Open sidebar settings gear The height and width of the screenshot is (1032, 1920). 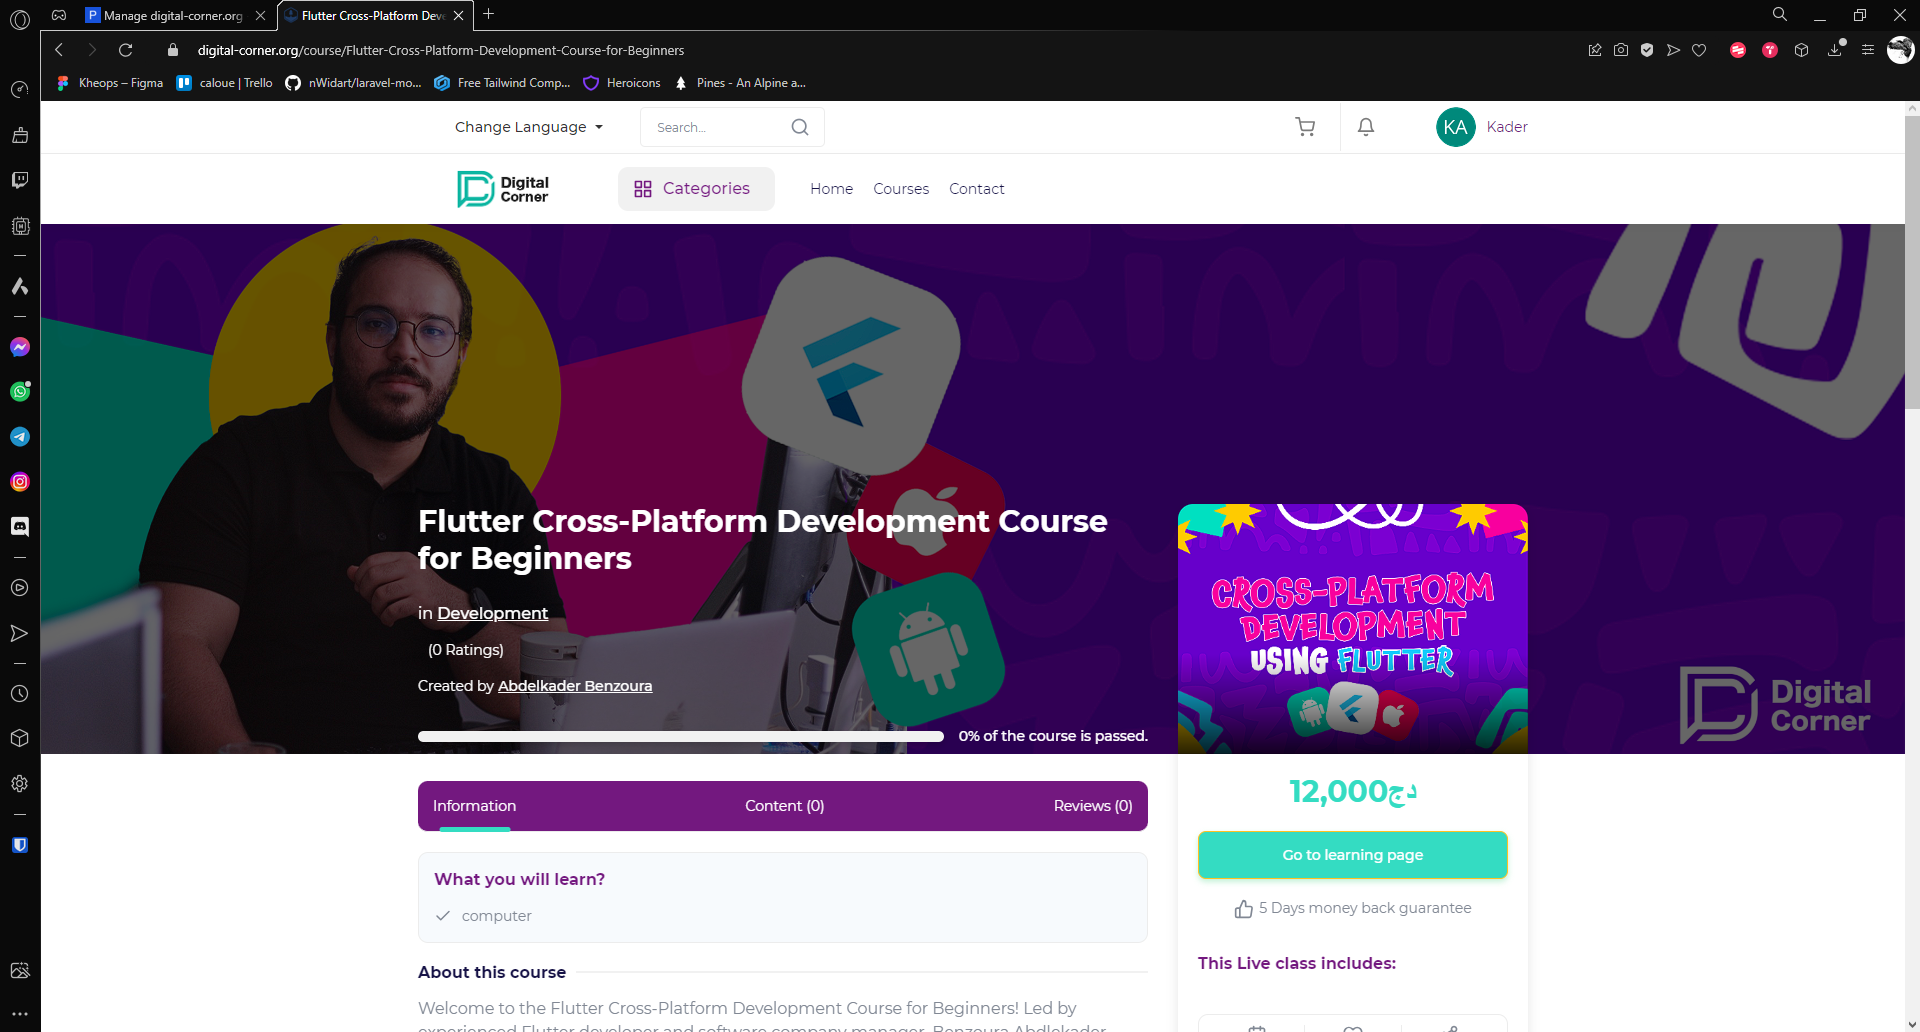(20, 784)
